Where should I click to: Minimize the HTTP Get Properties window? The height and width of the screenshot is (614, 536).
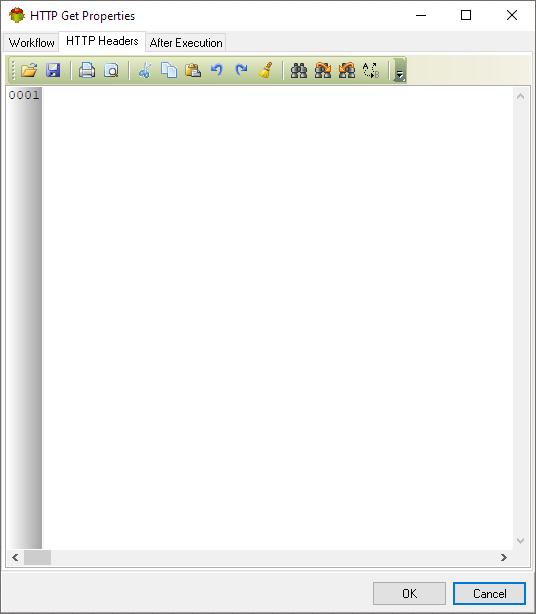click(421, 15)
